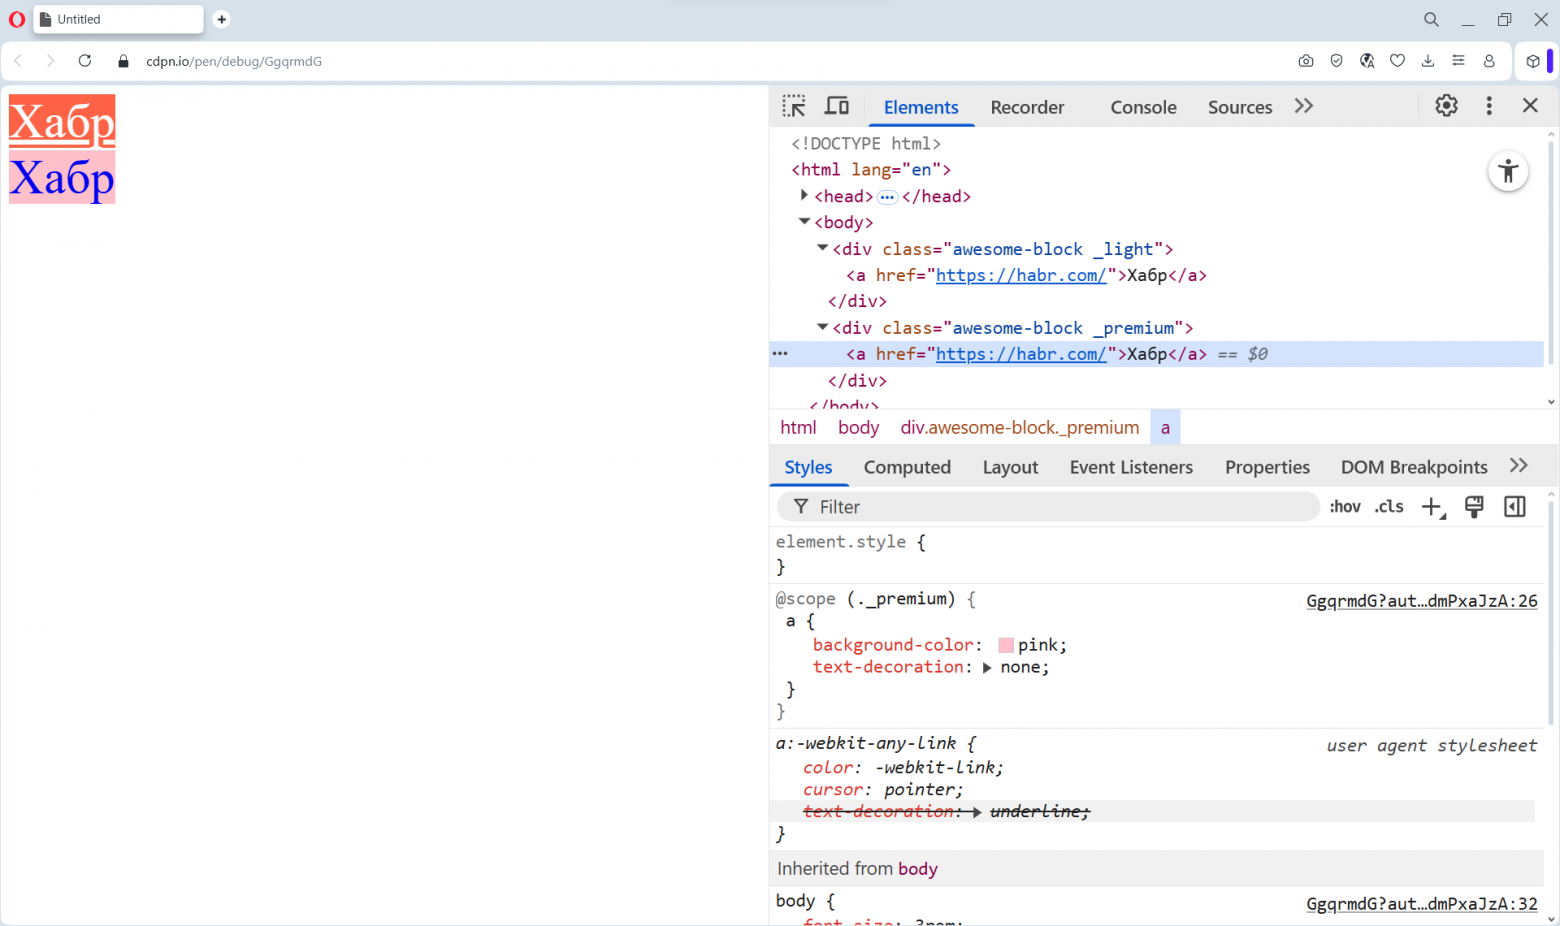Open stylesheet source GgqrmdG line 26
1560x926 pixels.
(x=1422, y=601)
